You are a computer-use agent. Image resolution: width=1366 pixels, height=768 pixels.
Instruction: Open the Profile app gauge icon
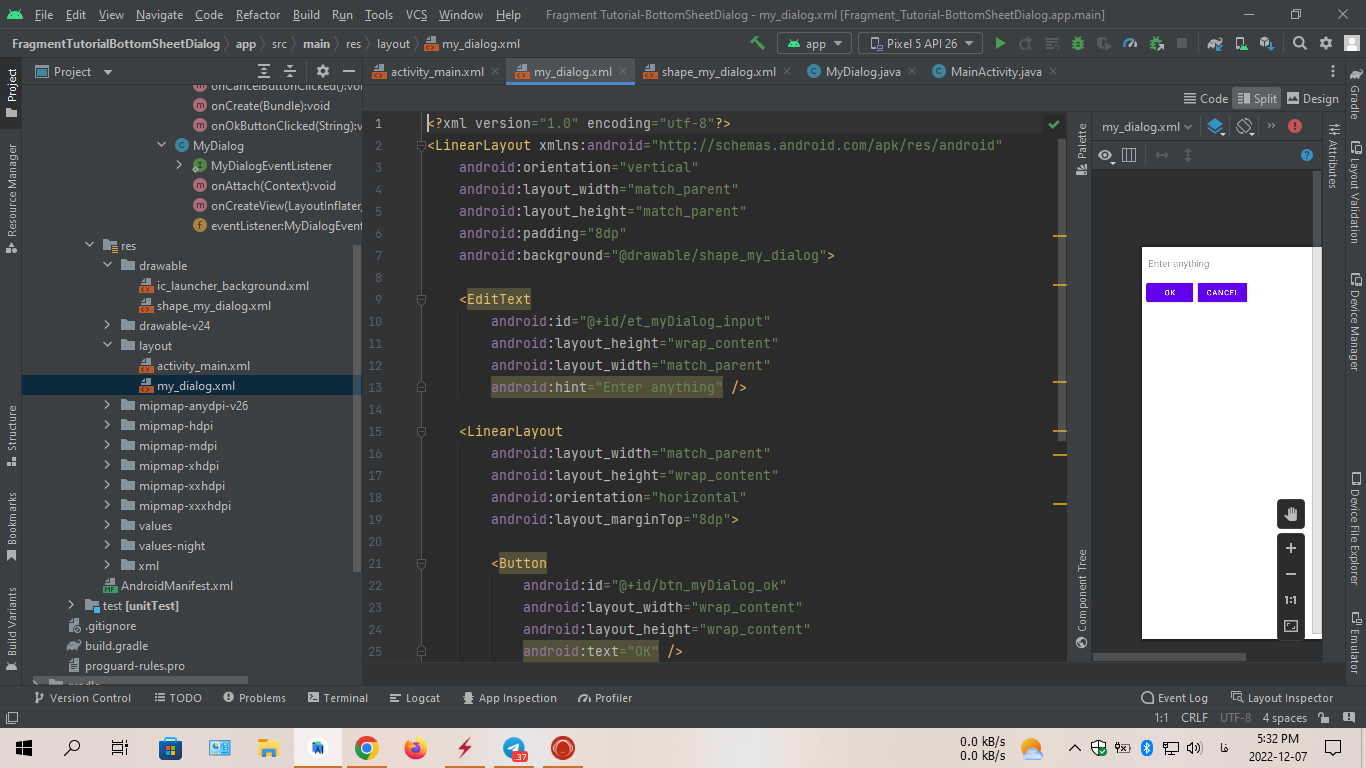tap(1130, 43)
